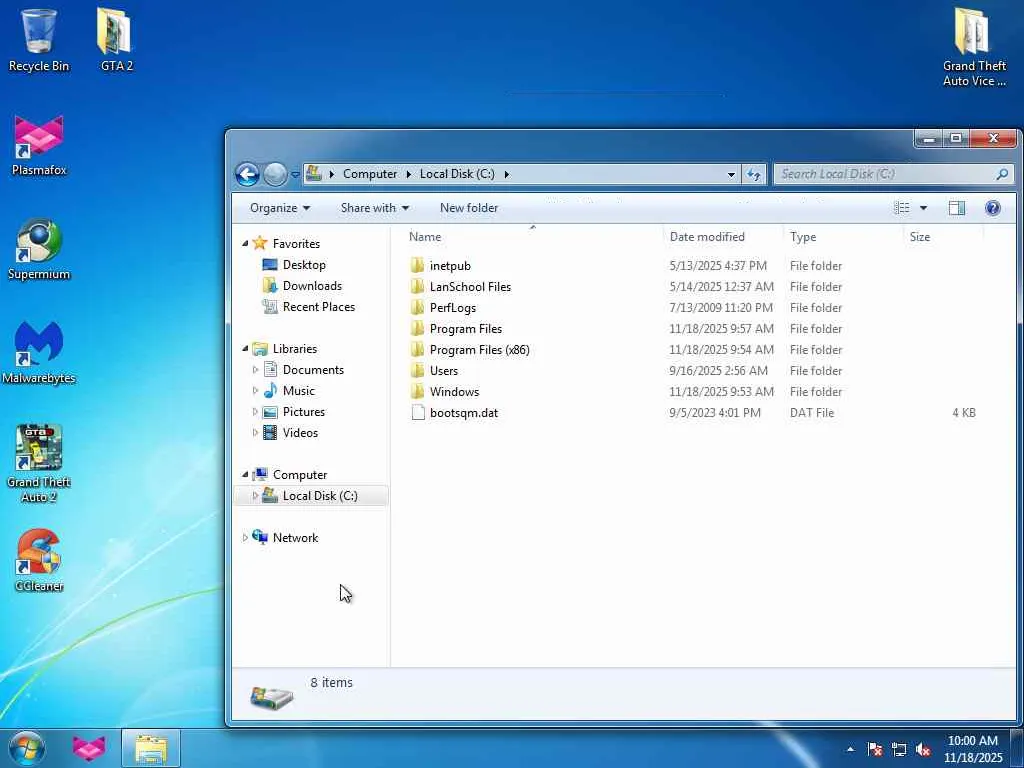Expand the Videos library node
The image size is (1024, 768).
[255, 432]
